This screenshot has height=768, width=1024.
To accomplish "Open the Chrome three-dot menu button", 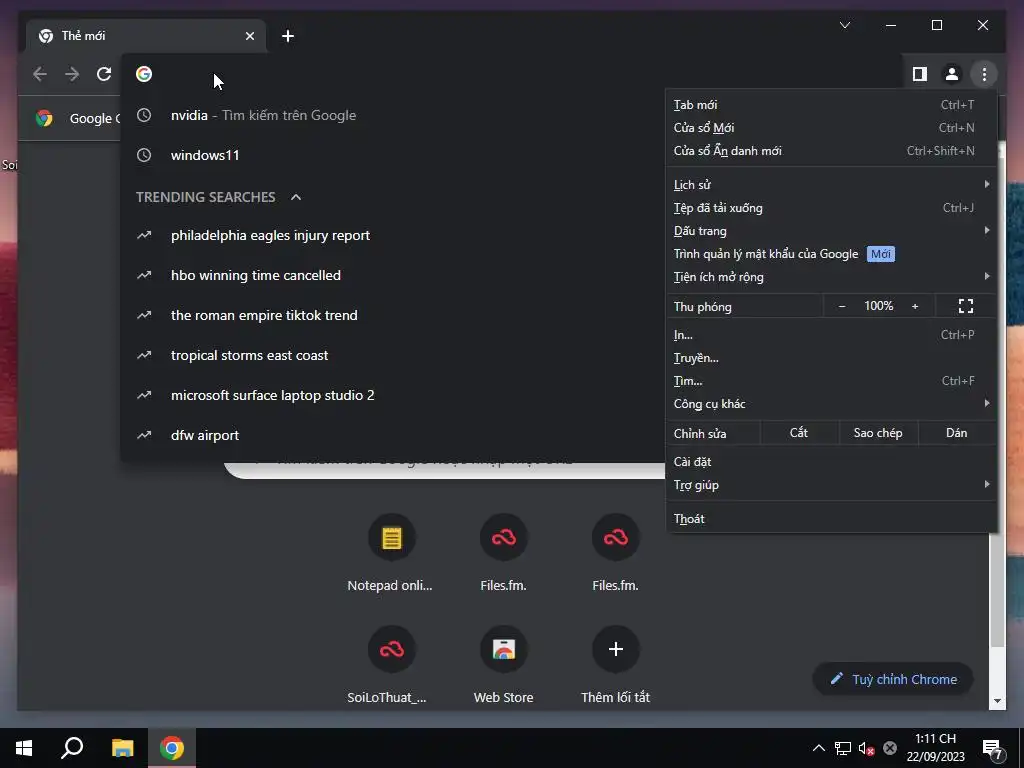I will click(984, 74).
